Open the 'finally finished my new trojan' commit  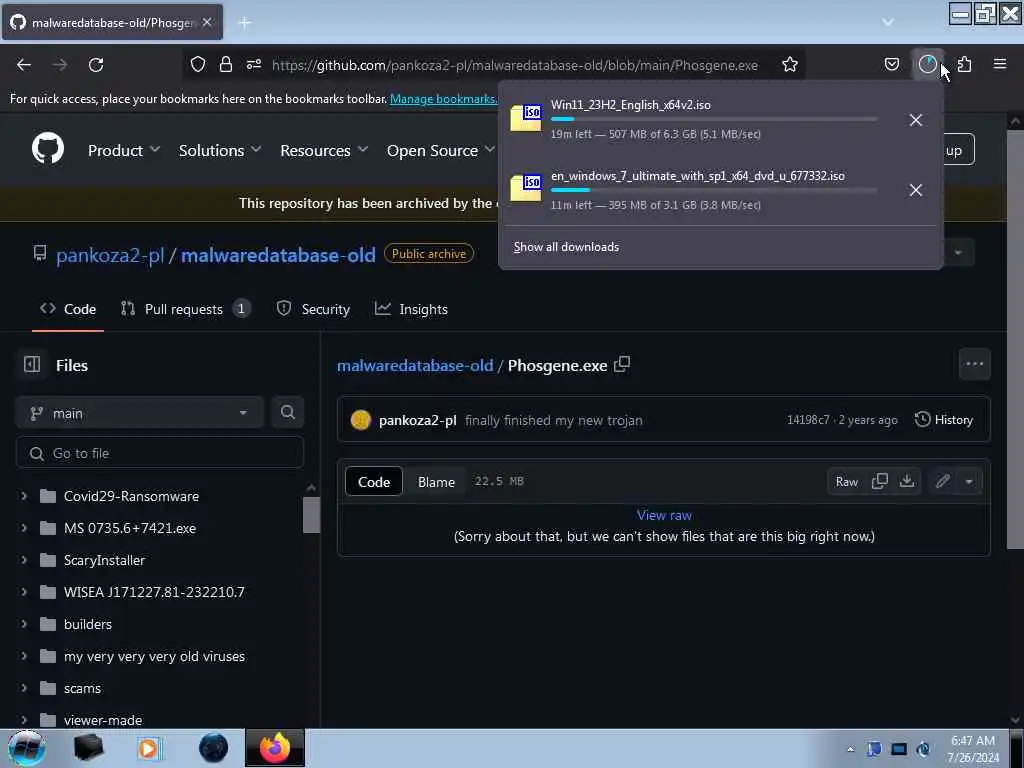click(553, 420)
